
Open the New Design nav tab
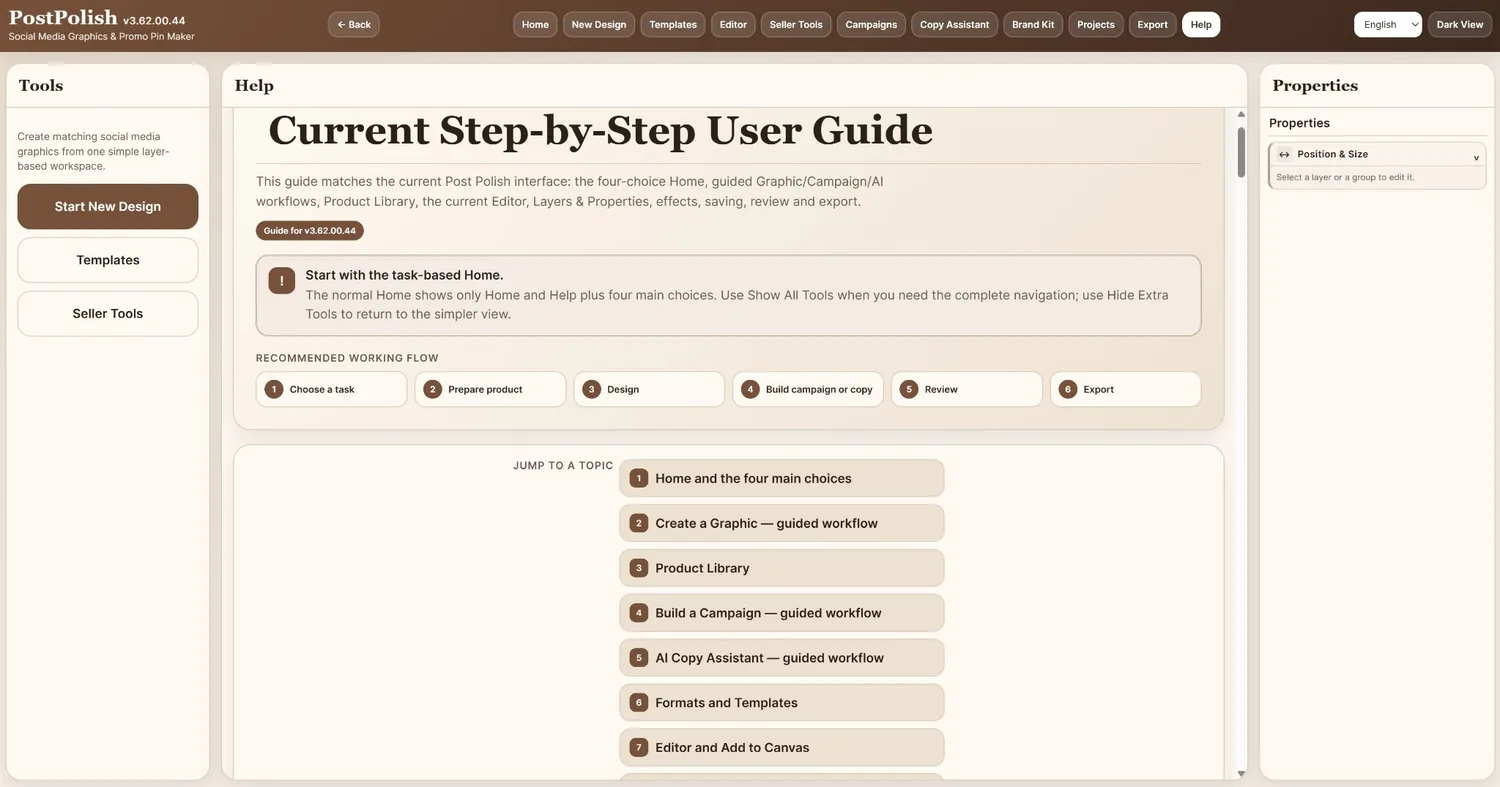point(599,24)
